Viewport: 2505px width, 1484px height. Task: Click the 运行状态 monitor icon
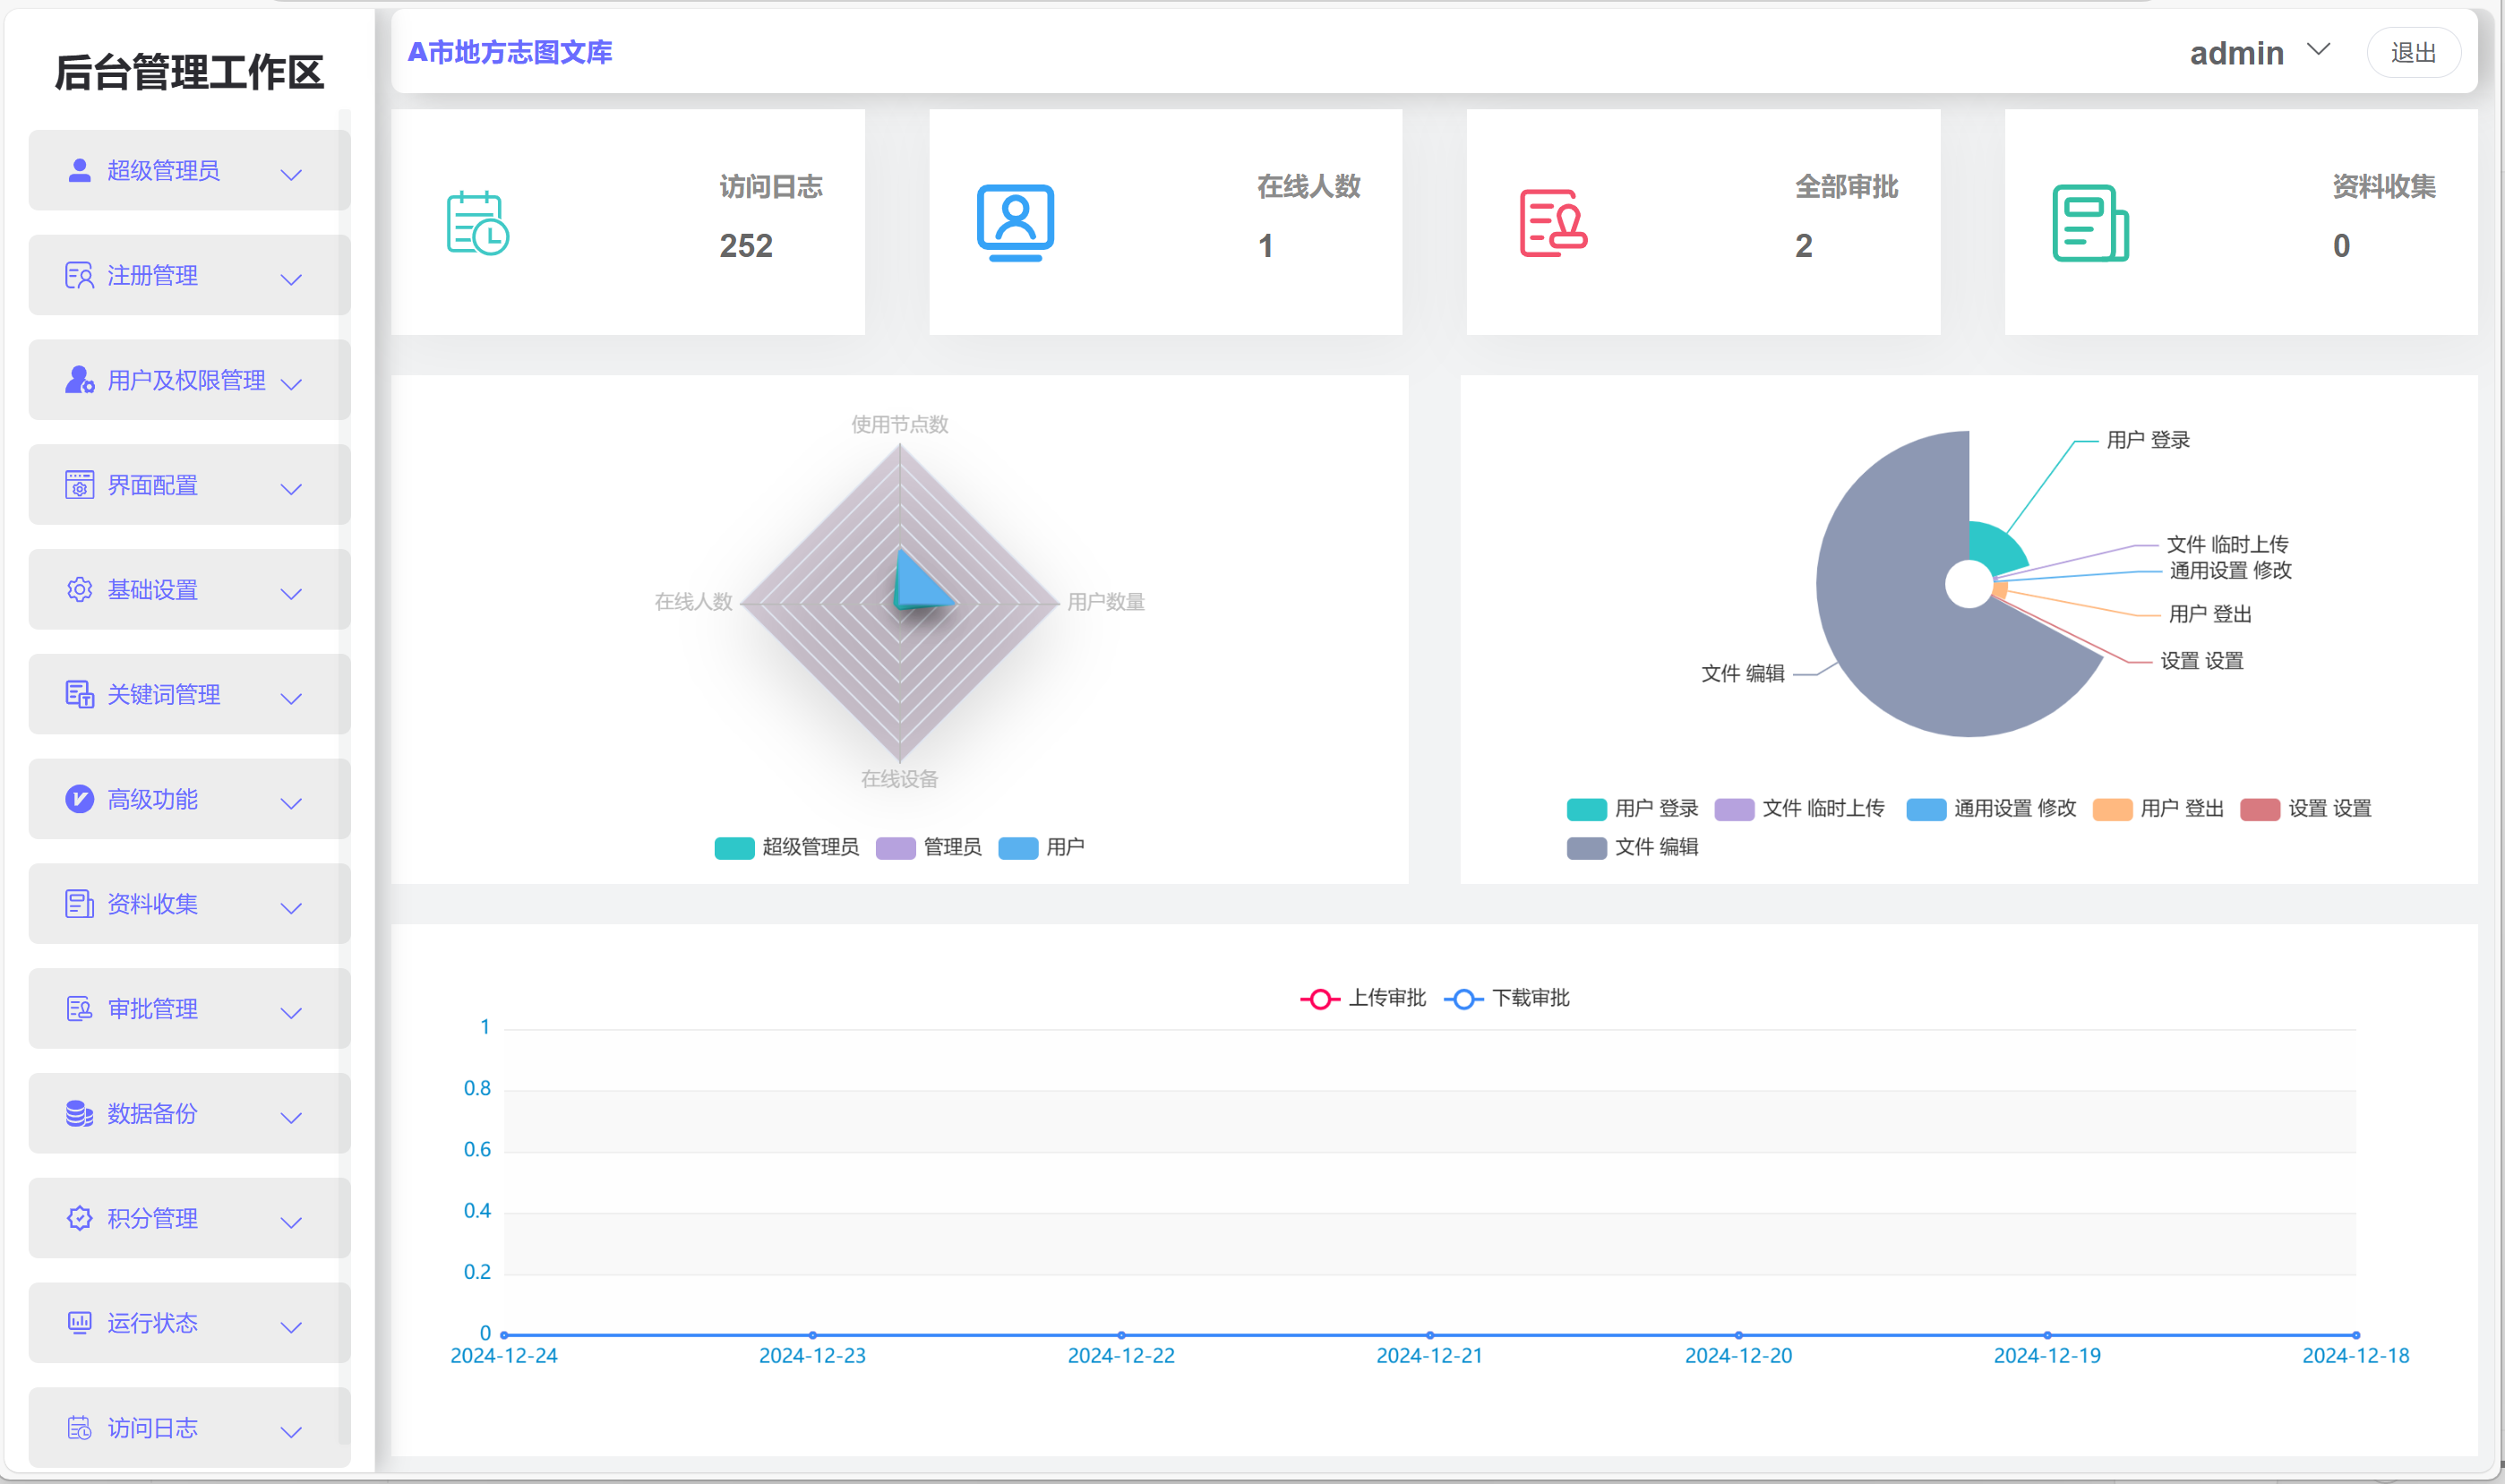point(79,1324)
